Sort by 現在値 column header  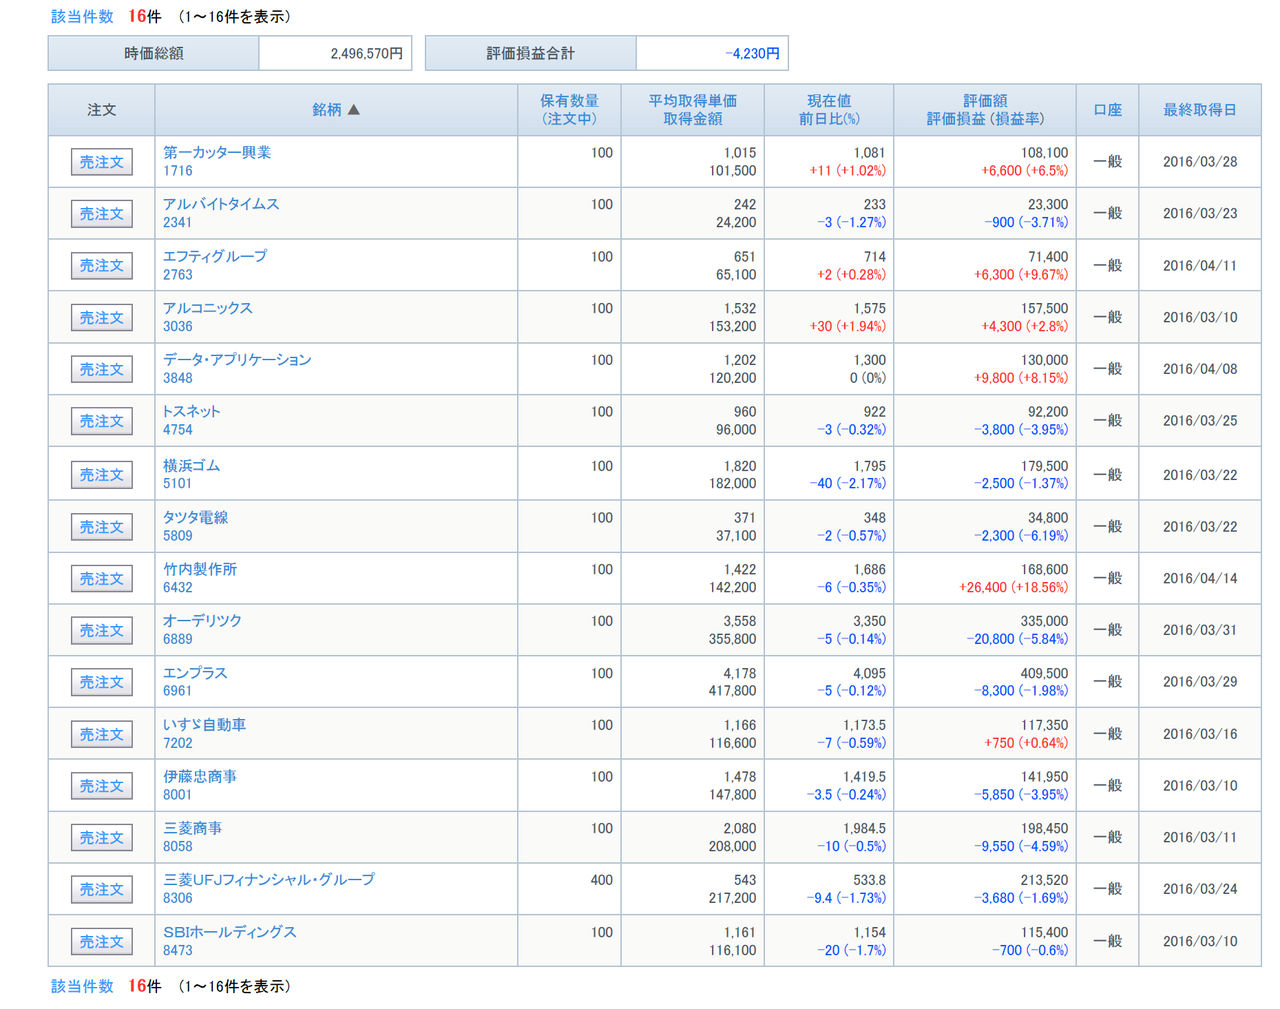[829, 101]
